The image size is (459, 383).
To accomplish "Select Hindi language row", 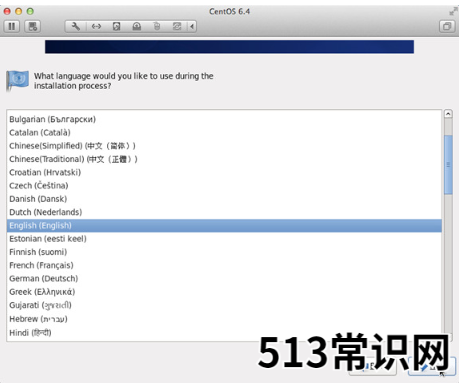I will tap(224, 333).
